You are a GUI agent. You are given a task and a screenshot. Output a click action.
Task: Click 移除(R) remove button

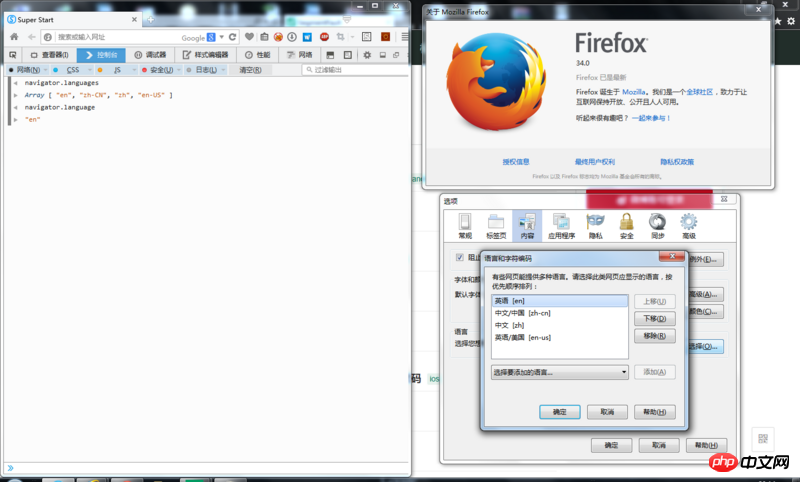(x=655, y=336)
